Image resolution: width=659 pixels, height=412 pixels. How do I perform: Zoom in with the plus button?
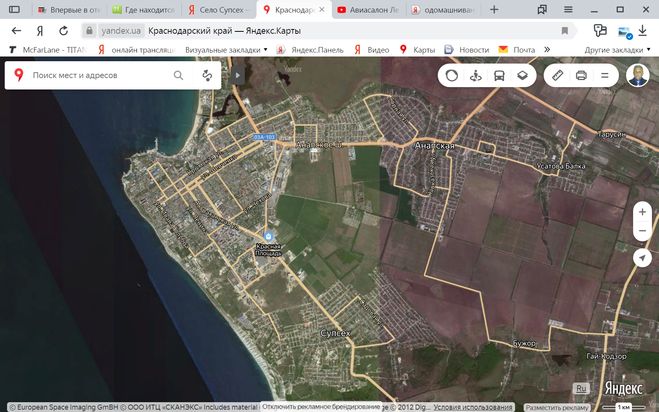tap(642, 212)
